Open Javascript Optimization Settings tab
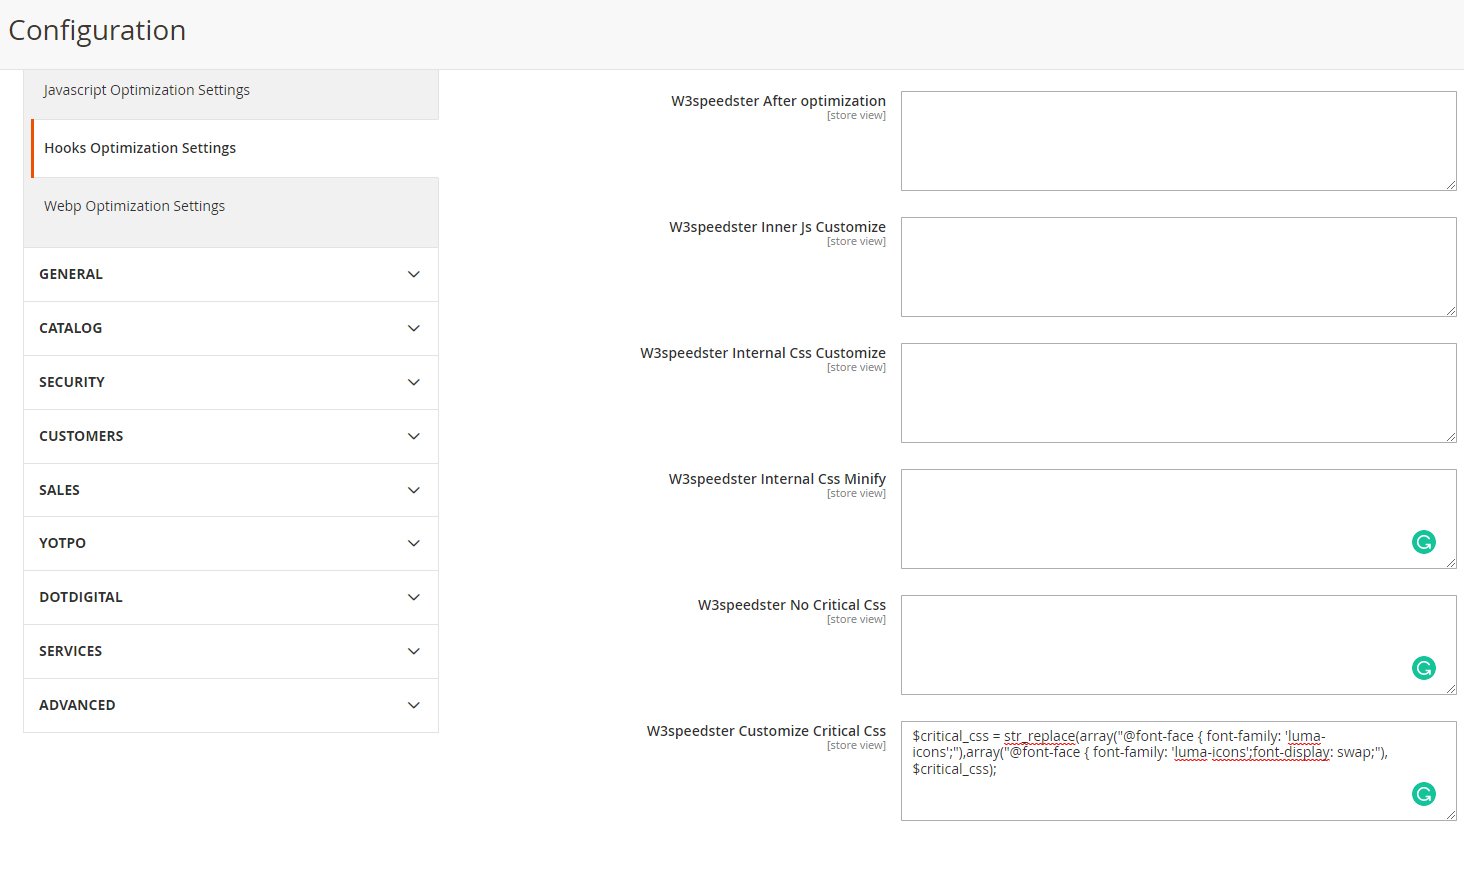Viewport: 1464px width, 877px height. pos(147,90)
